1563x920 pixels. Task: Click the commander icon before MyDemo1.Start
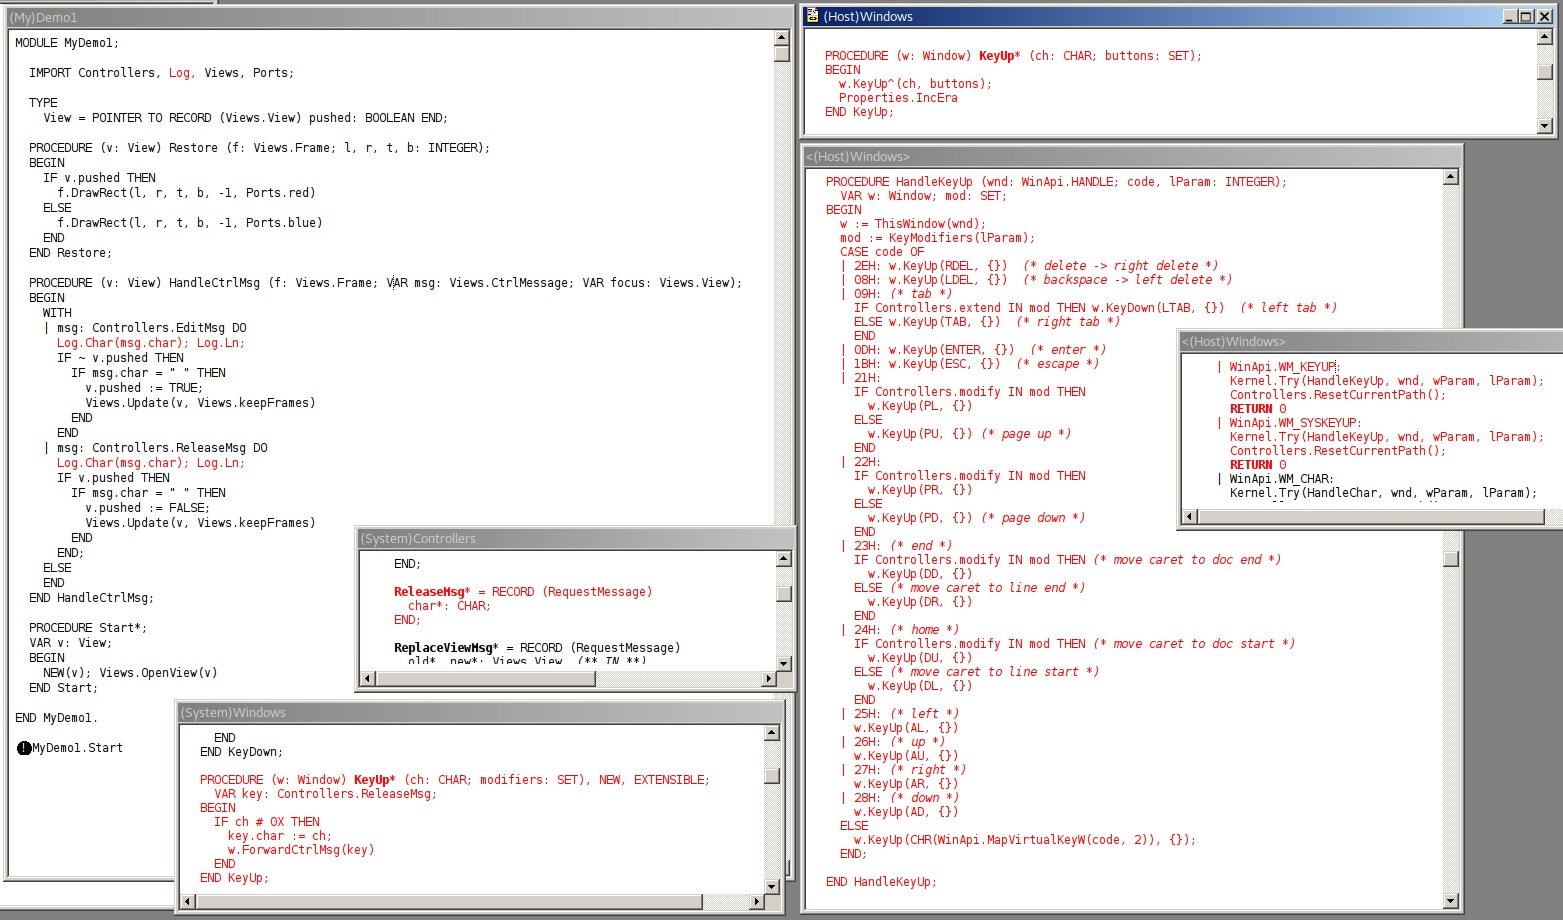click(x=24, y=748)
